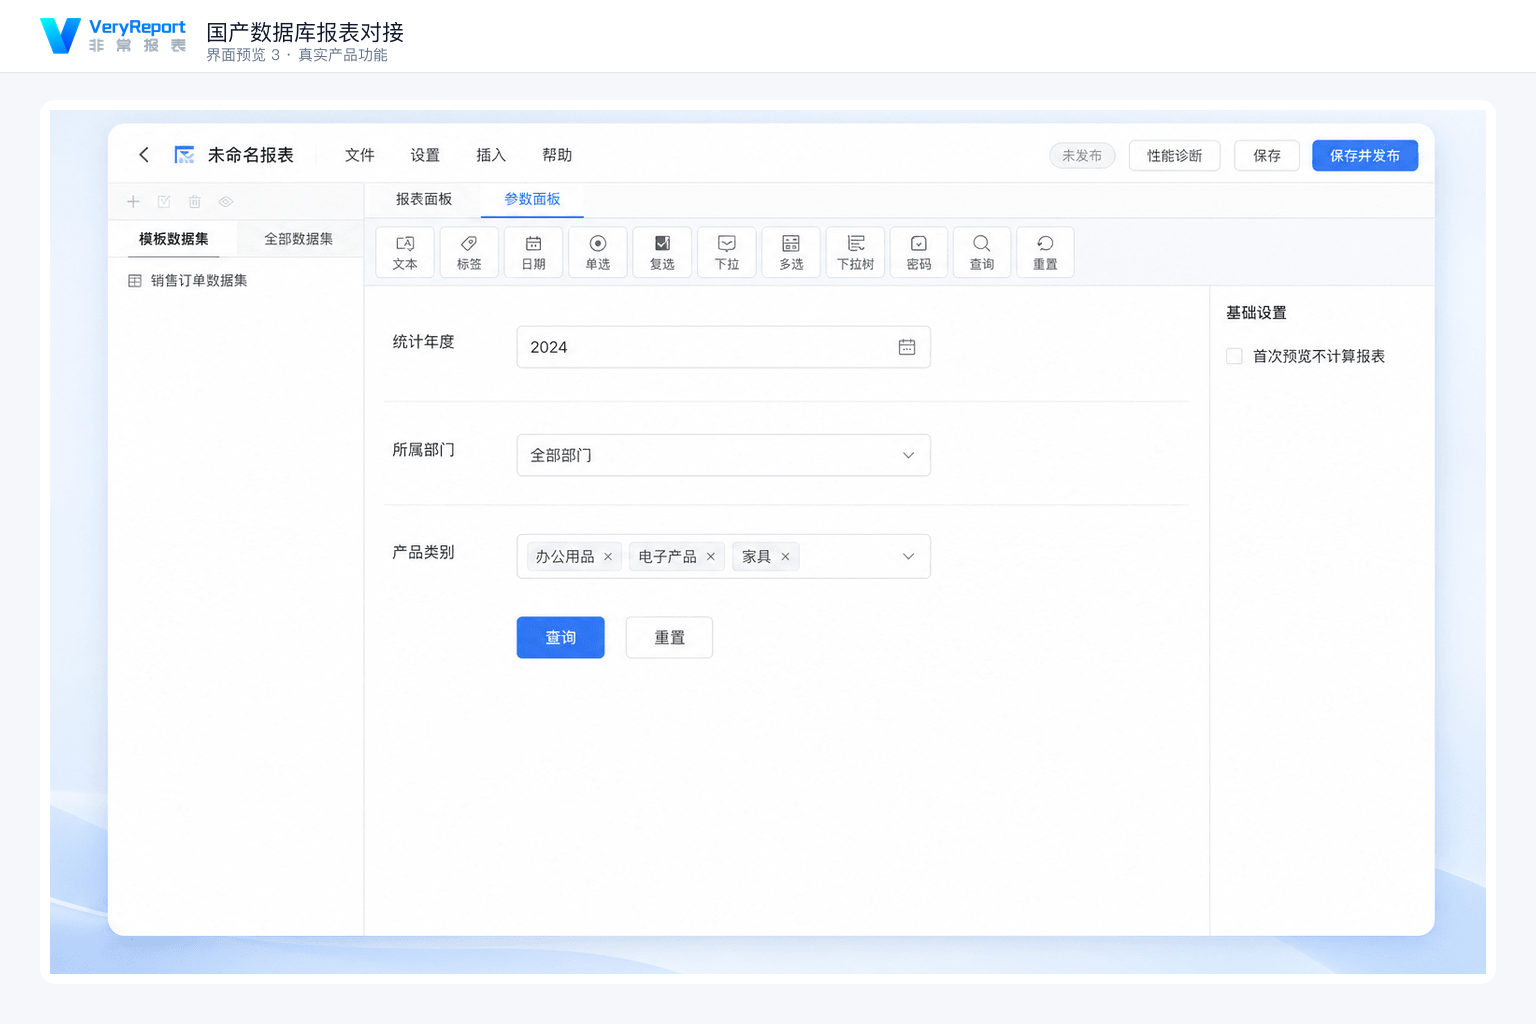Viewport: 1536px width, 1024px height.
Task: Expand the 产品类别 multi-select arrow
Action: [908, 557]
